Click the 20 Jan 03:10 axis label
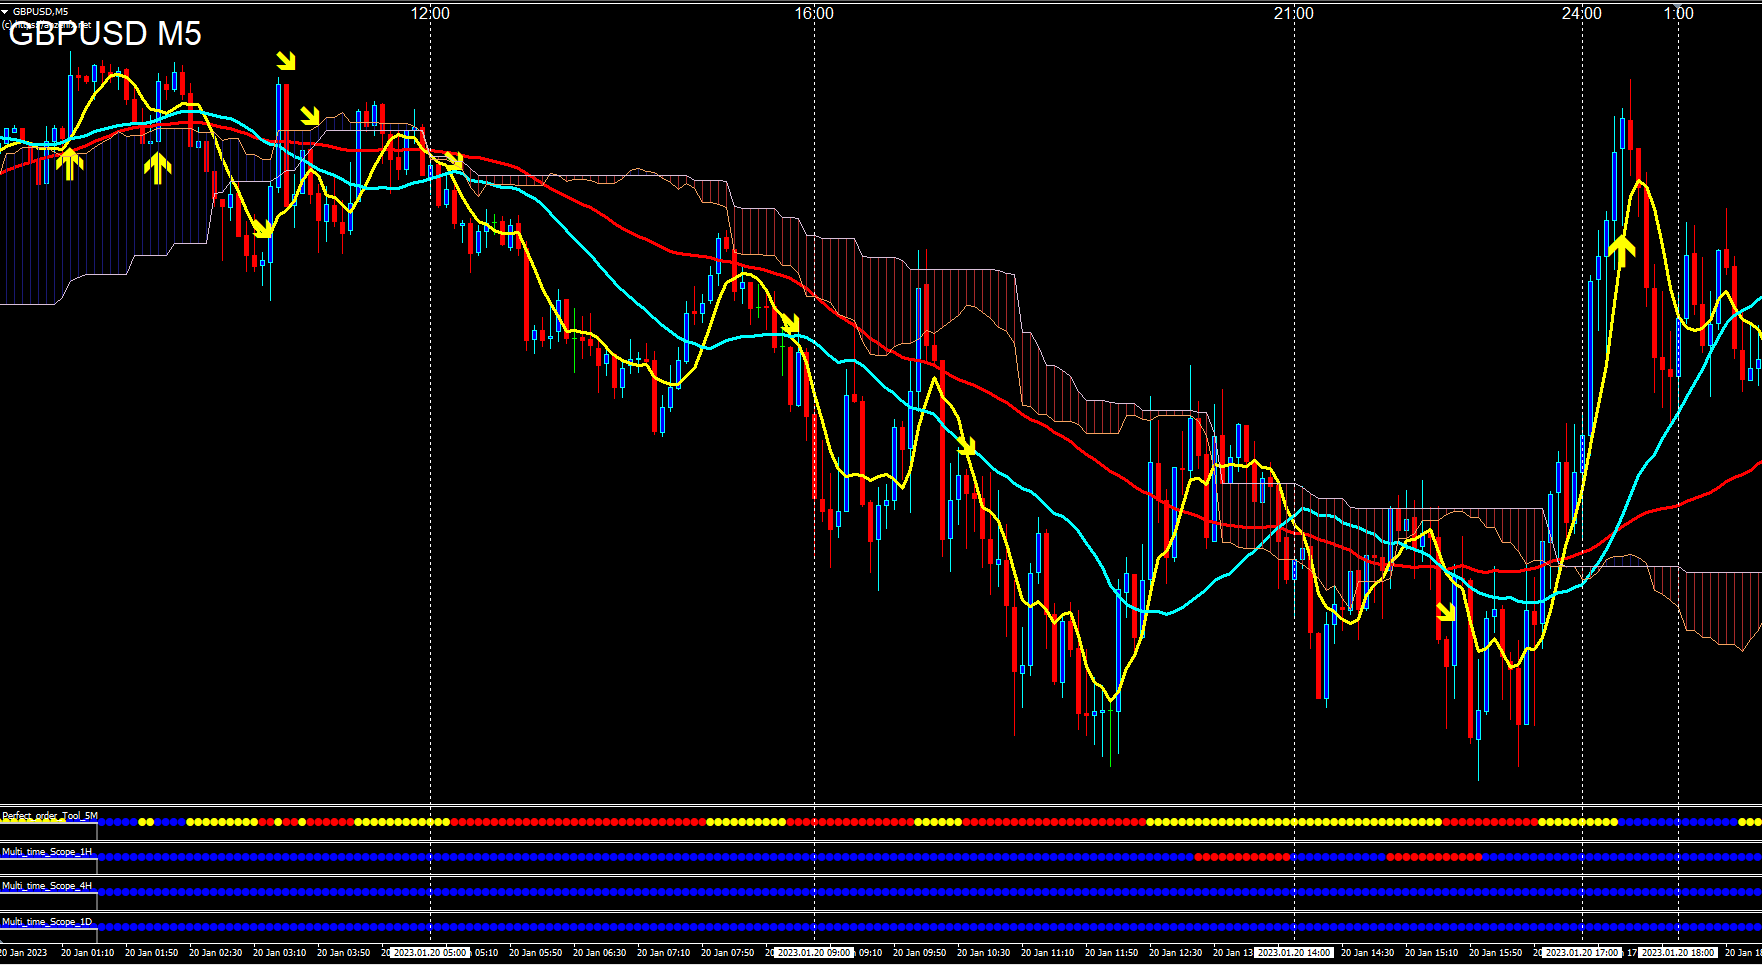The height and width of the screenshot is (965, 1762). pyautogui.click(x=280, y=953)
